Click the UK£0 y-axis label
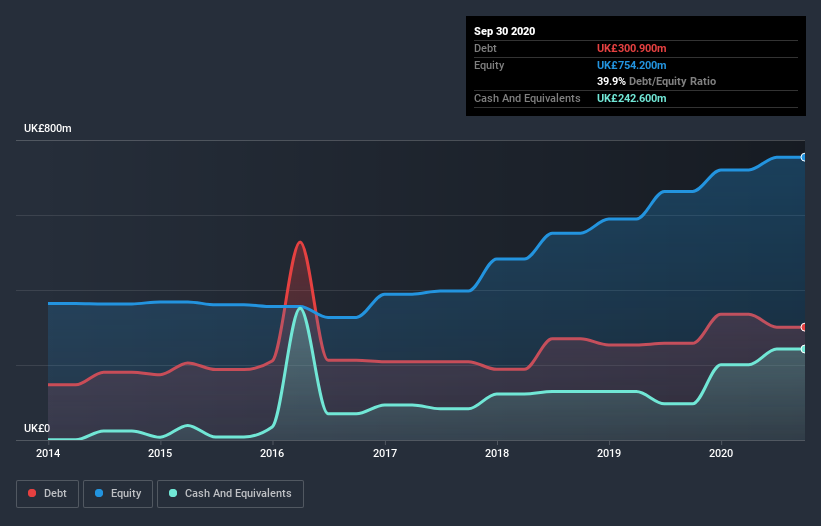 tap(37, 428)
